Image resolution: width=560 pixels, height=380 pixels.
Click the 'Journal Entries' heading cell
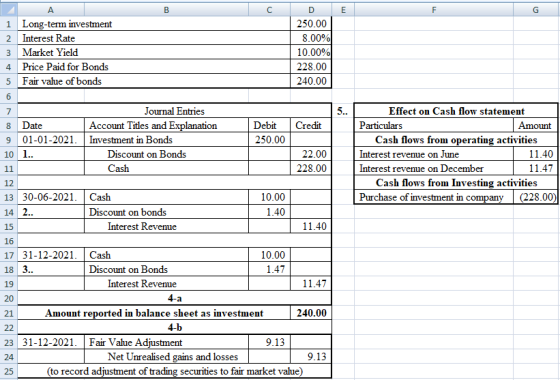pos(174,111)
